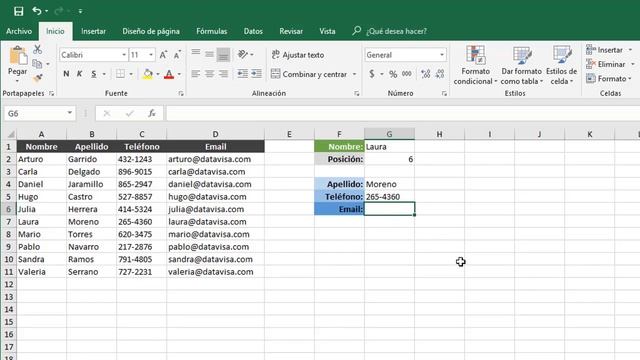This screenshot has height=360, width=640.
Task: Copy selection using the Copy icon
Action: [x=37, y=64]
